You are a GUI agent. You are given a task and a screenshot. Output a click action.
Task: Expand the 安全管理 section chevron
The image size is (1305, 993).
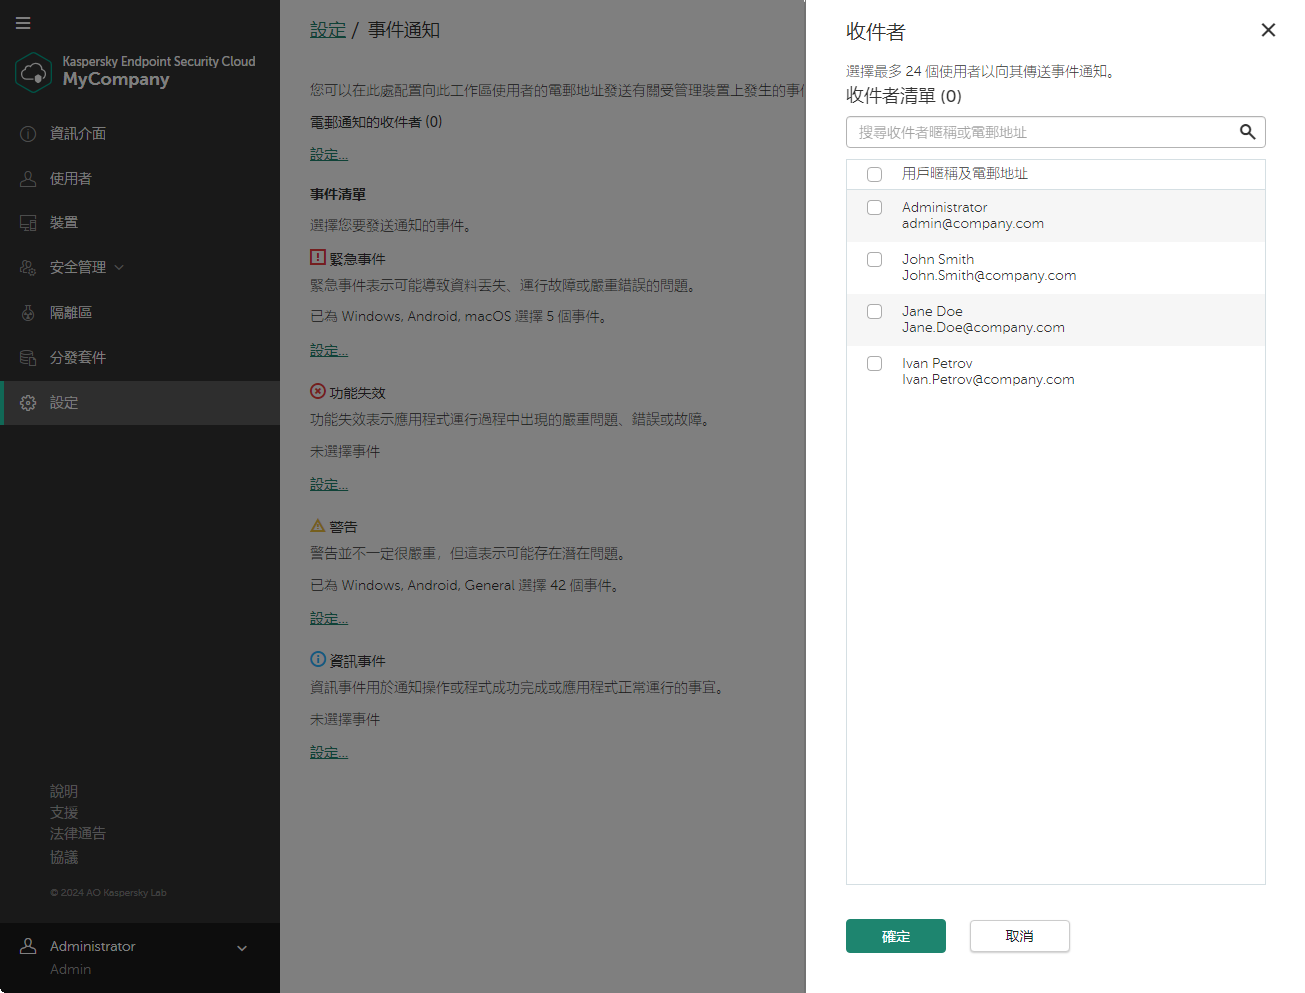117,267
